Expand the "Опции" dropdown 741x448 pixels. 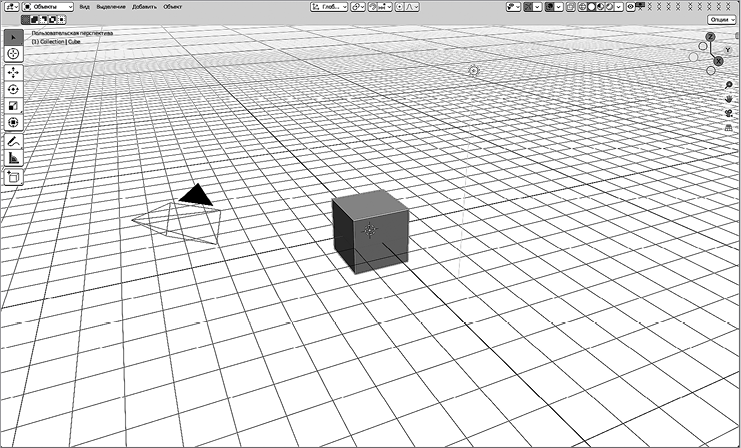(x=721, y=19)
